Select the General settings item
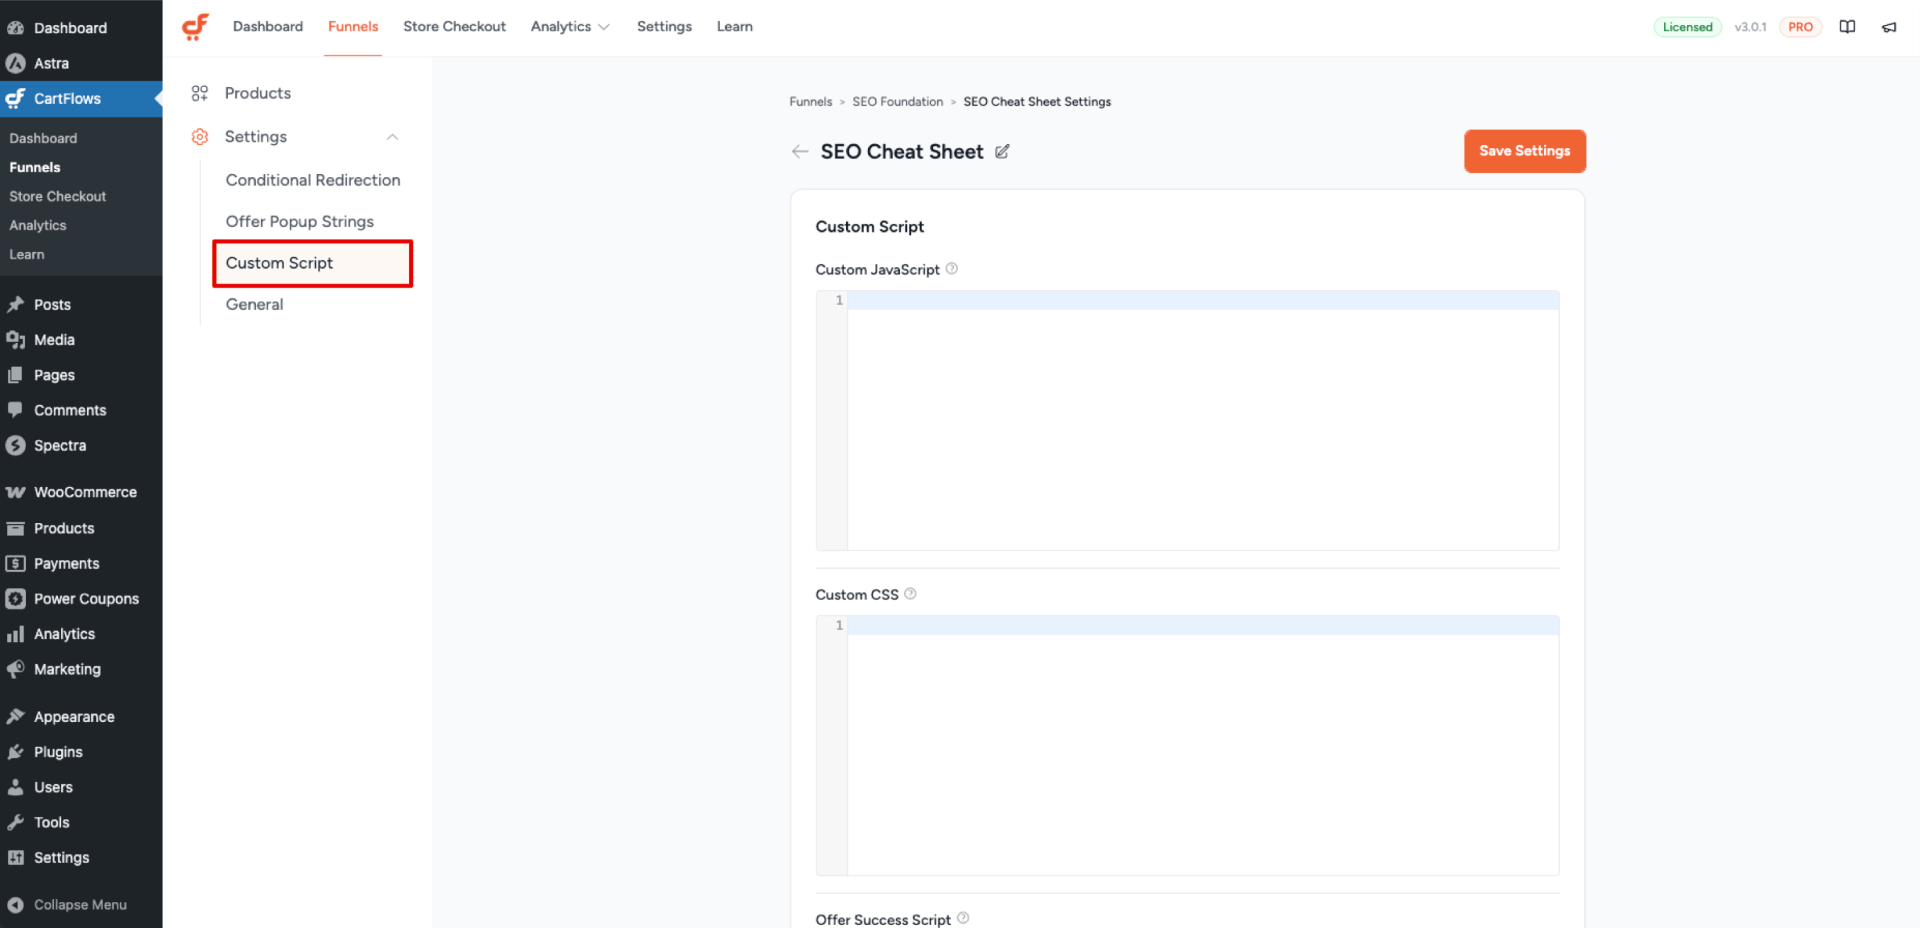Image resolution: width=1920 pixels, height=928 pixels. point(254,304)
